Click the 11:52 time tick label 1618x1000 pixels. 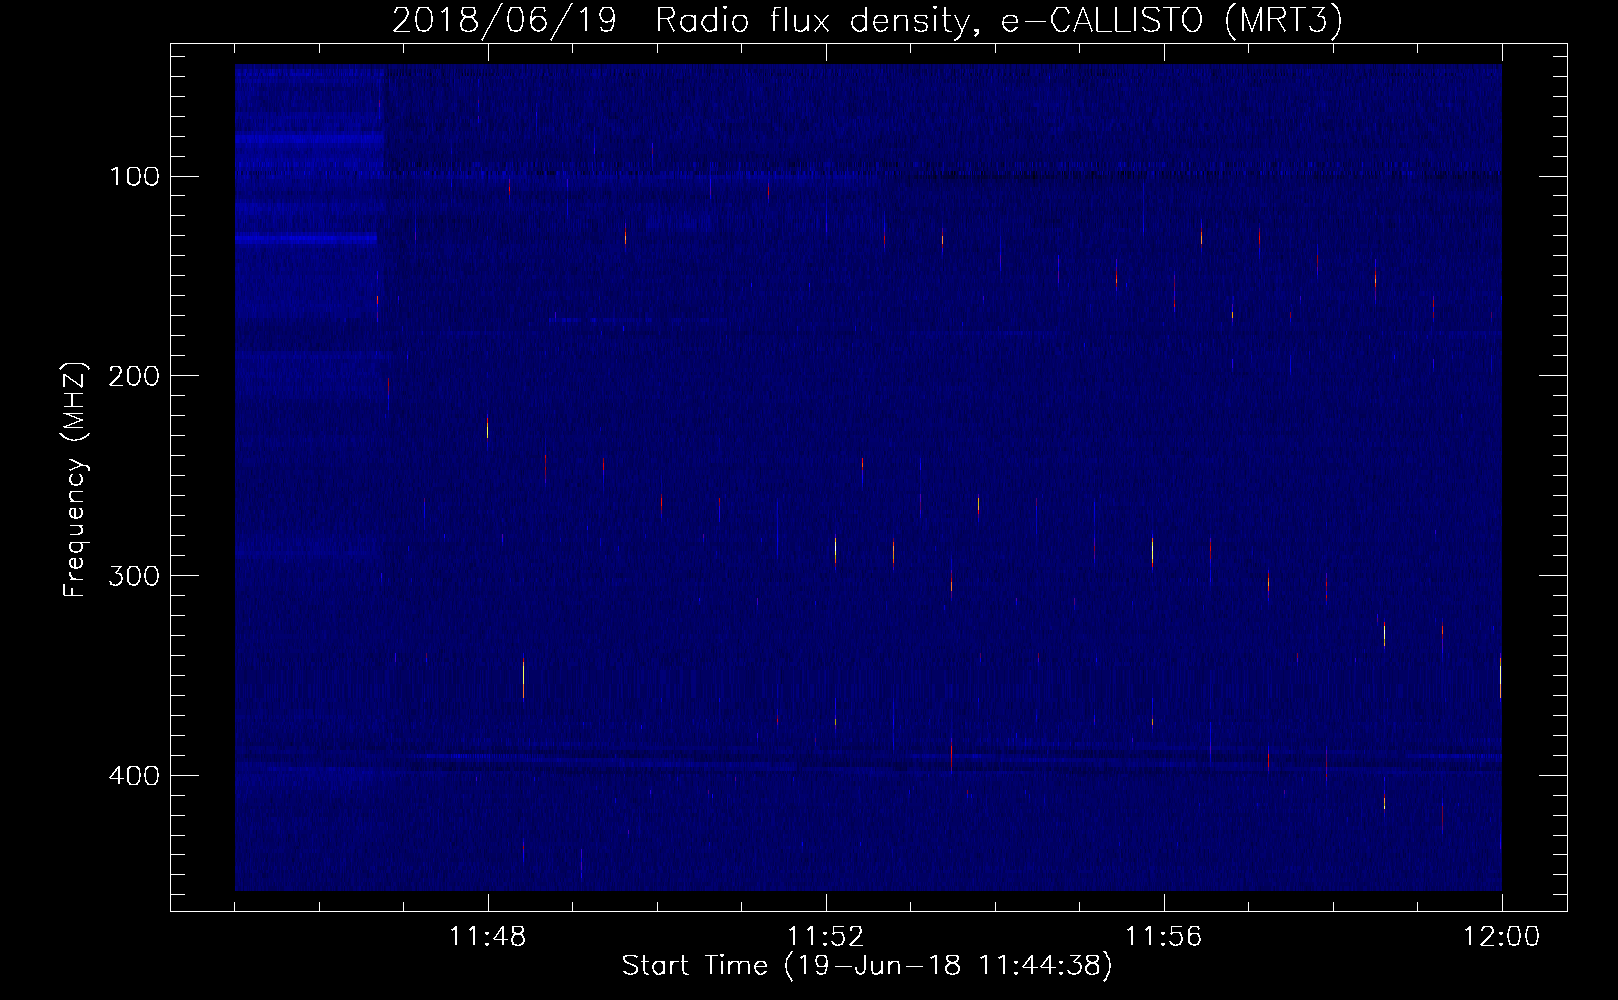[x=826, y=937]
